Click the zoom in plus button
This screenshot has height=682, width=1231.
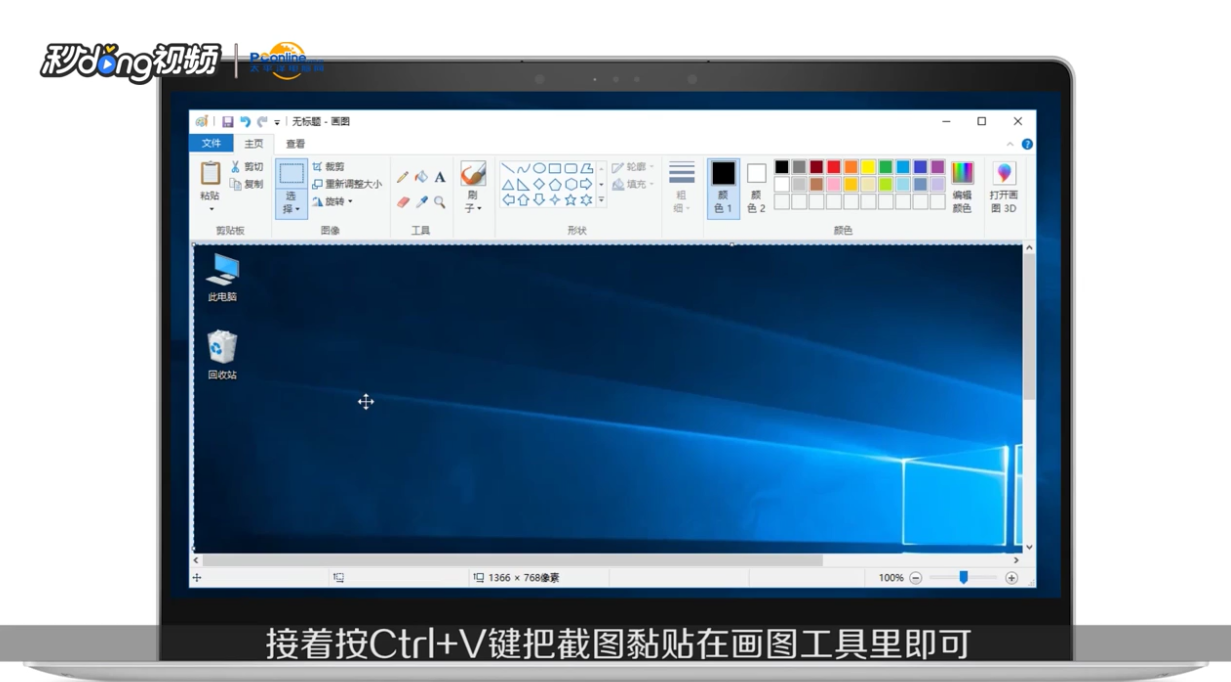1012,578
